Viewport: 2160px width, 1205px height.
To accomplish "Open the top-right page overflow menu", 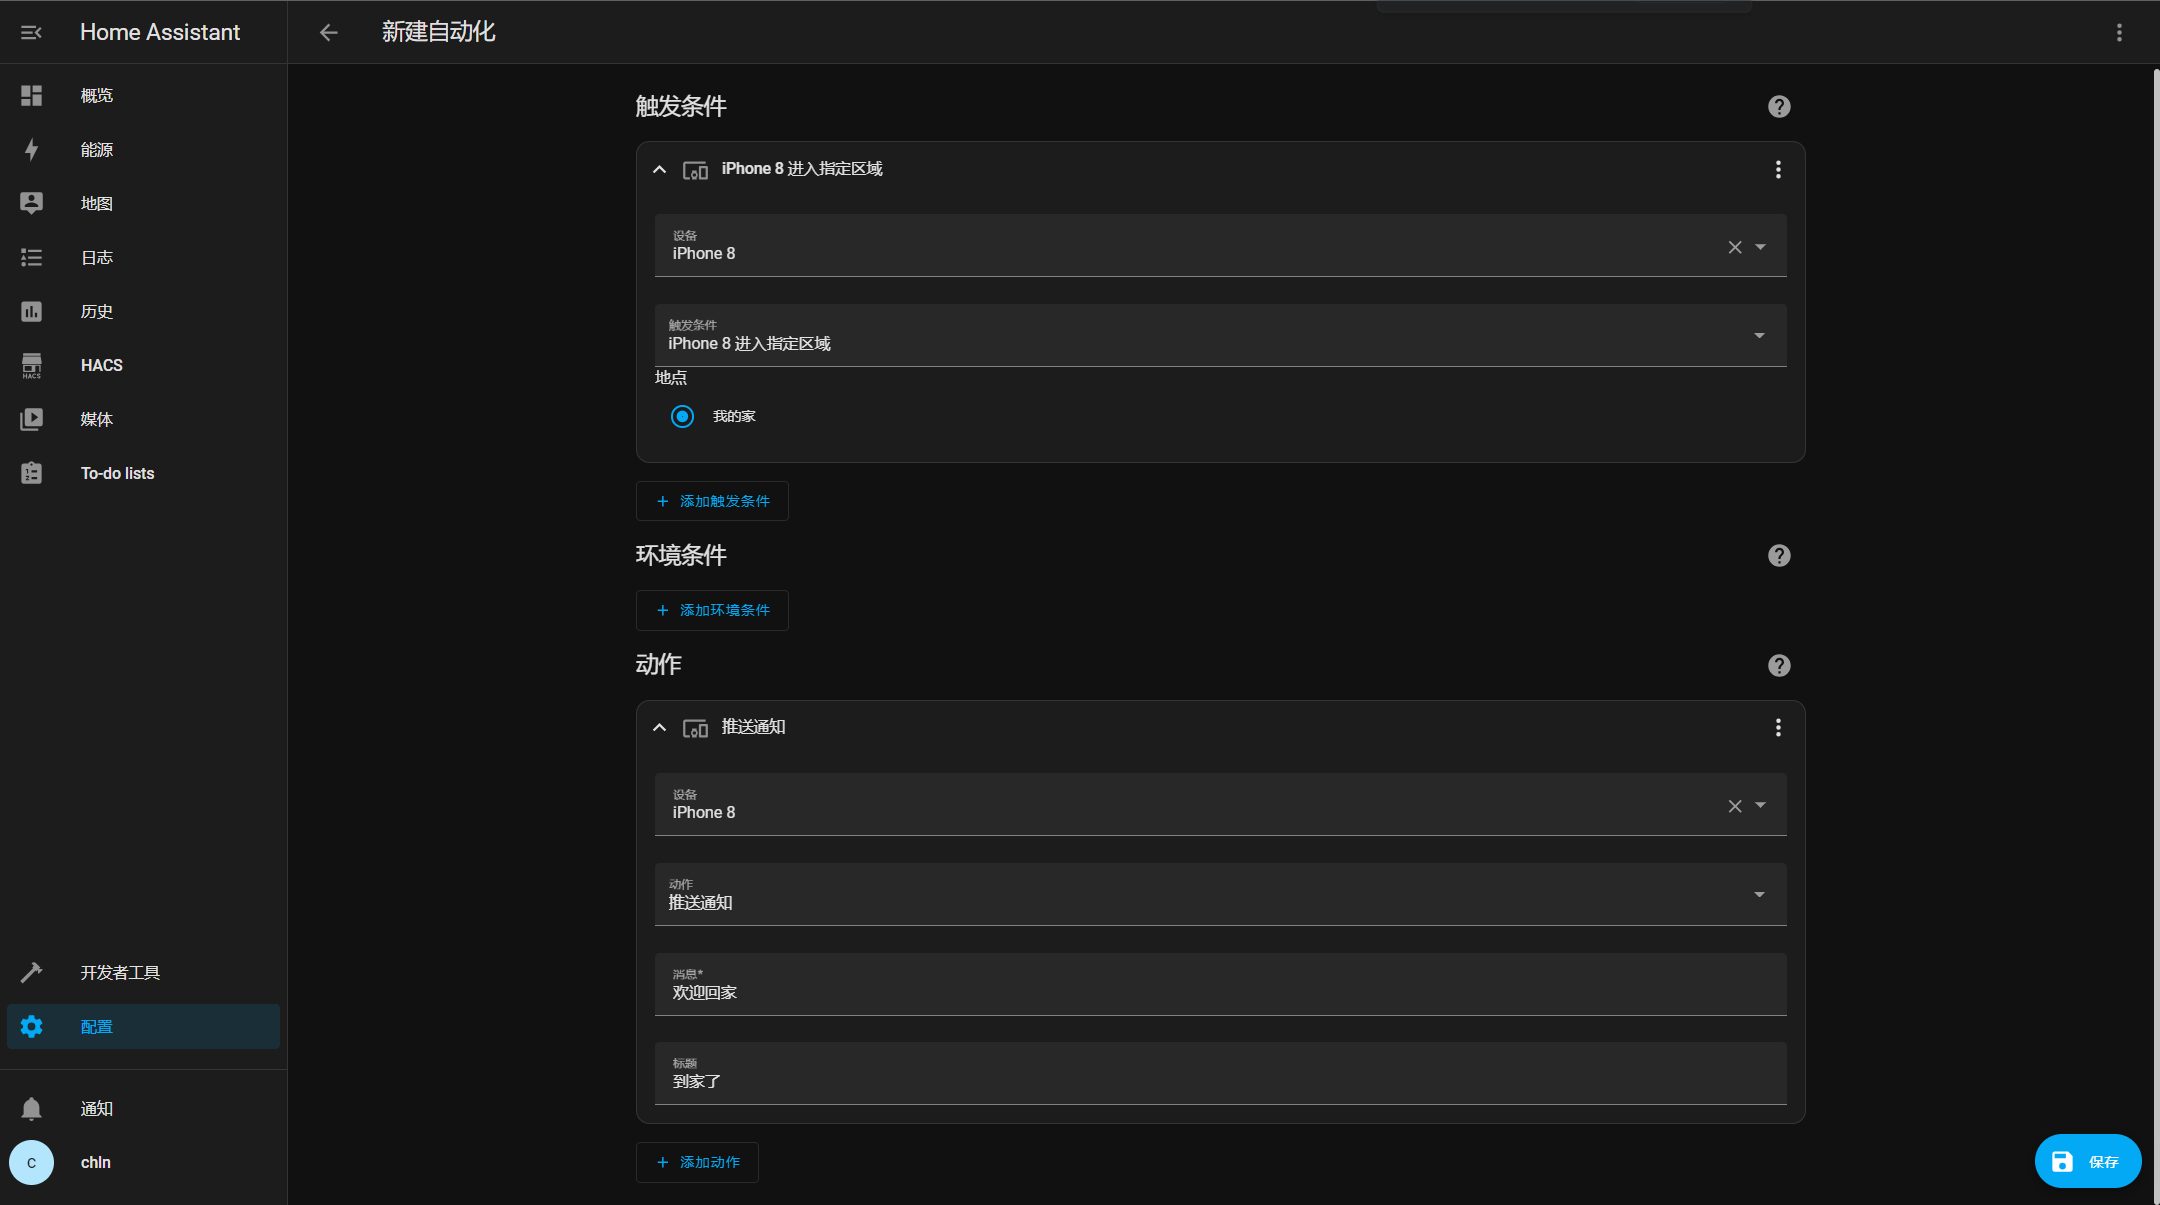I will [x=2119, y=33].
